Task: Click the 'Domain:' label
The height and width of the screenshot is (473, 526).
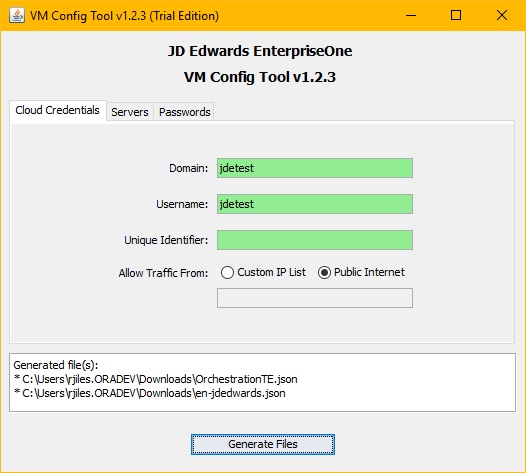Action: tap(189, 168)
